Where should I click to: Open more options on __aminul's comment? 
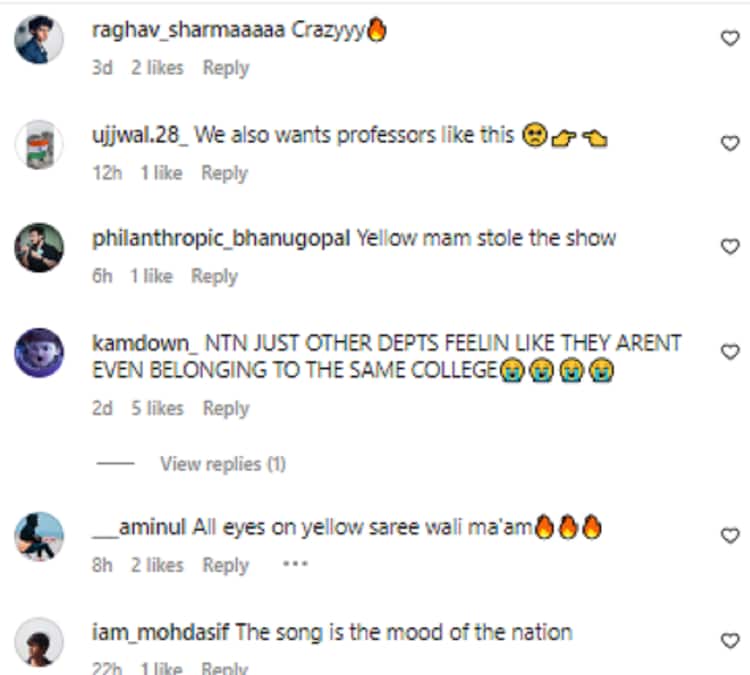coord(295,564)
